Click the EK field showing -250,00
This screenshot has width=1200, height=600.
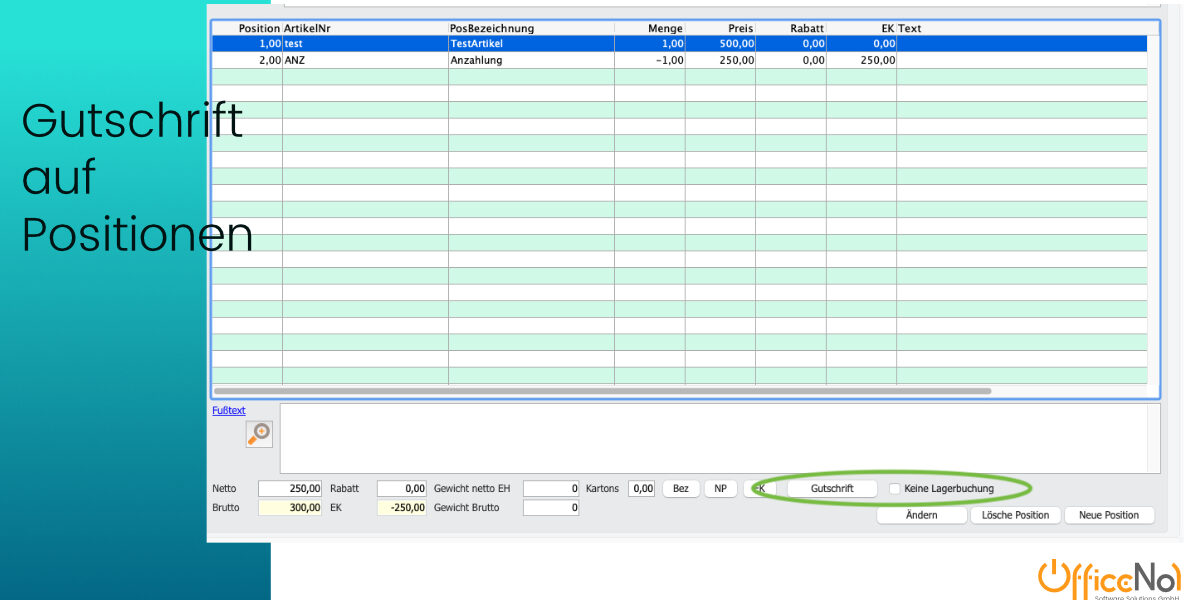click(402, 508)
